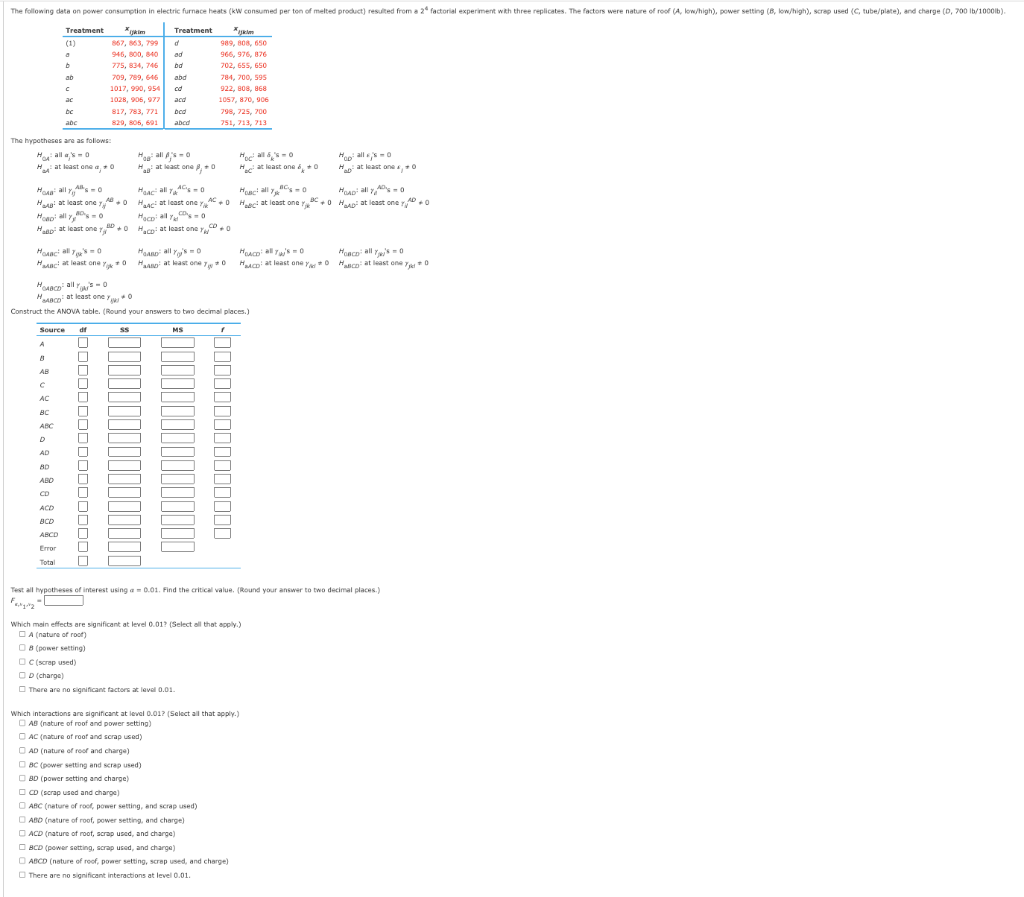Viewport: 1024px width, 897px height.
Task: Click MS field for source A
Action: (178, 343)
